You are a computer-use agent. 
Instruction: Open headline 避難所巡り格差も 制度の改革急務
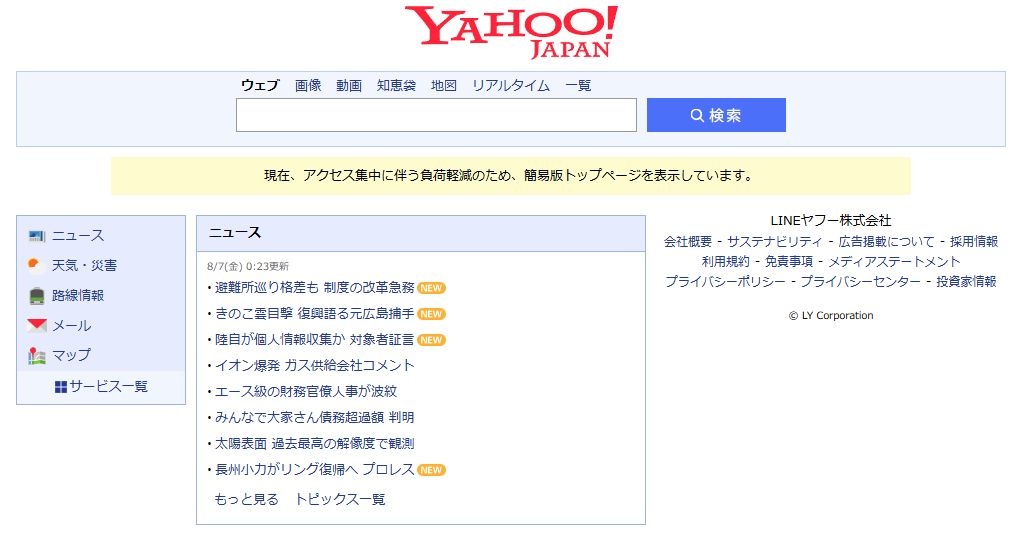315,288
